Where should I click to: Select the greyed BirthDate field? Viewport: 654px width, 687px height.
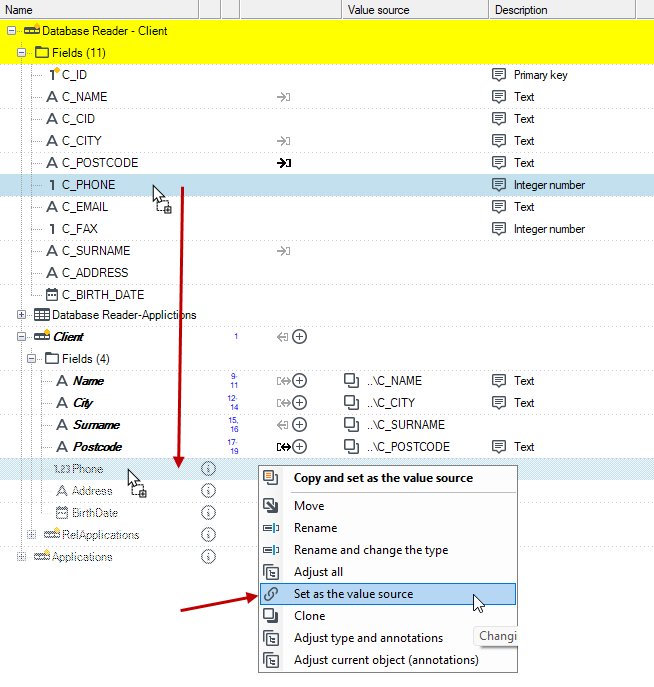coord(95,513)
